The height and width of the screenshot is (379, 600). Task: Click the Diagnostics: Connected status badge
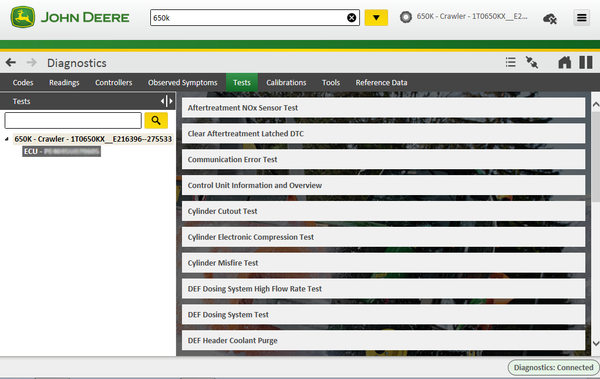[x=553, y=368]
